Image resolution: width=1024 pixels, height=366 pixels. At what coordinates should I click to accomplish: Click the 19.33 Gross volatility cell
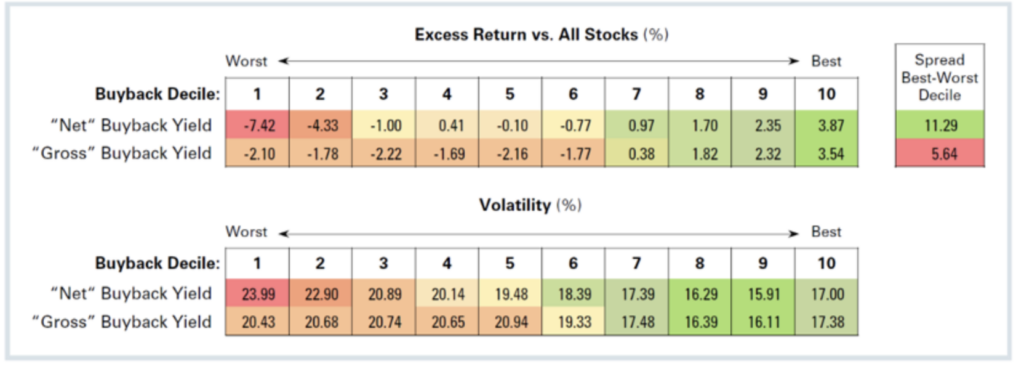574,322
